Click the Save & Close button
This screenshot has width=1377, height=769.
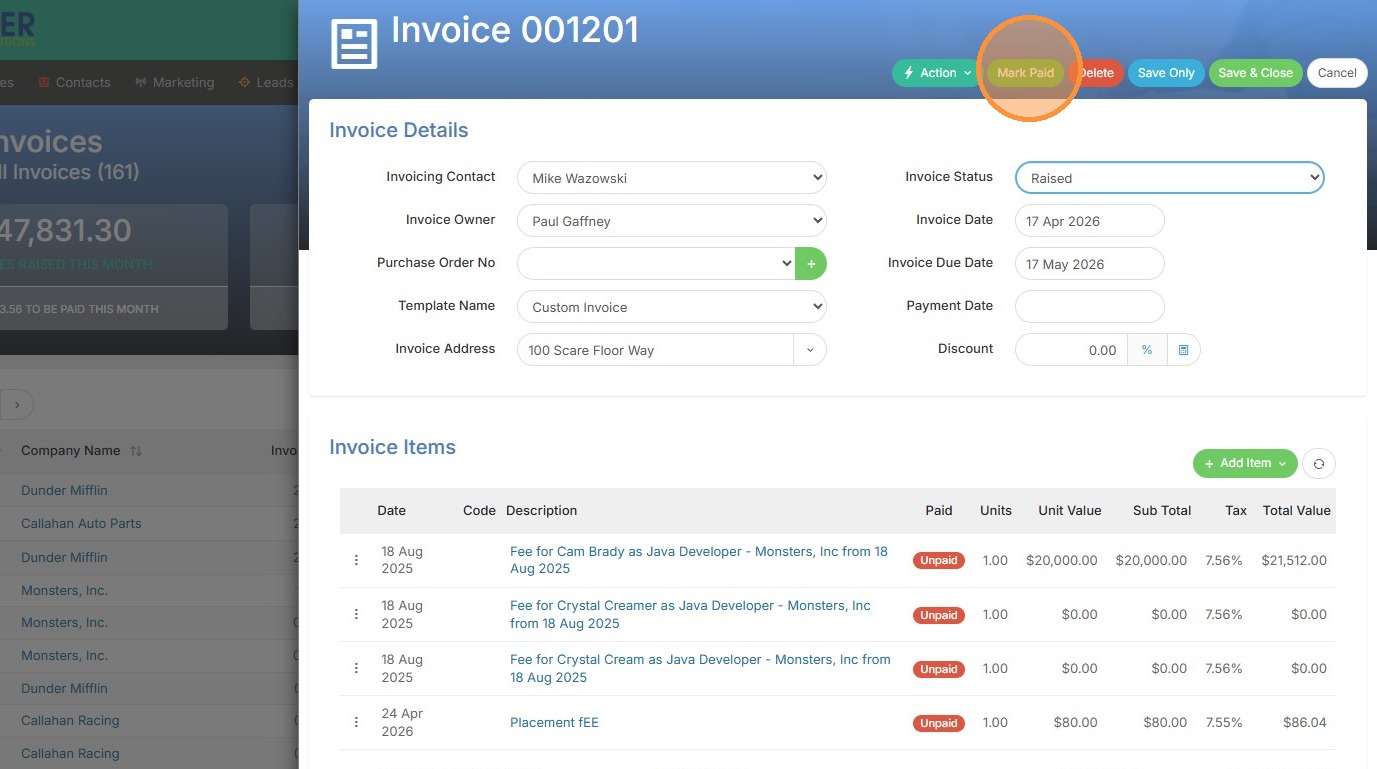[x=1255, y=73]
